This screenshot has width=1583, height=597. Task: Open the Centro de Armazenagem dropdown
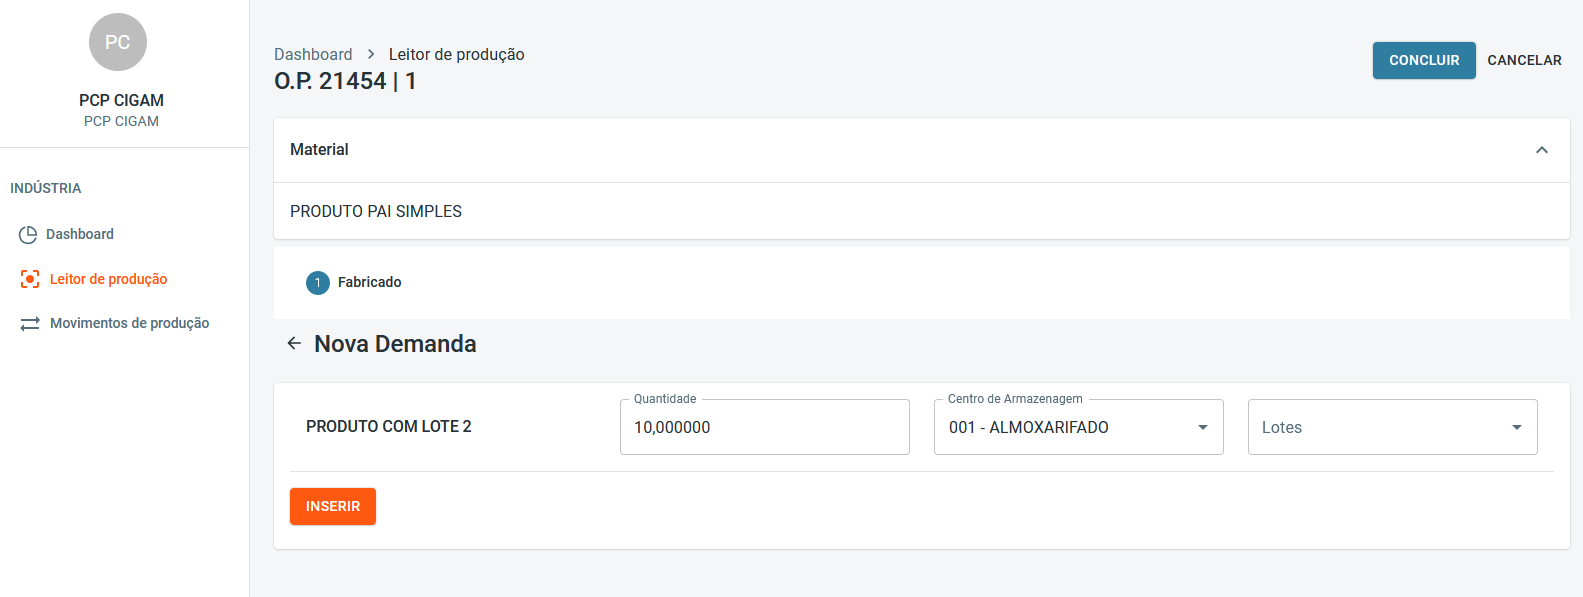click(1078, 427)
